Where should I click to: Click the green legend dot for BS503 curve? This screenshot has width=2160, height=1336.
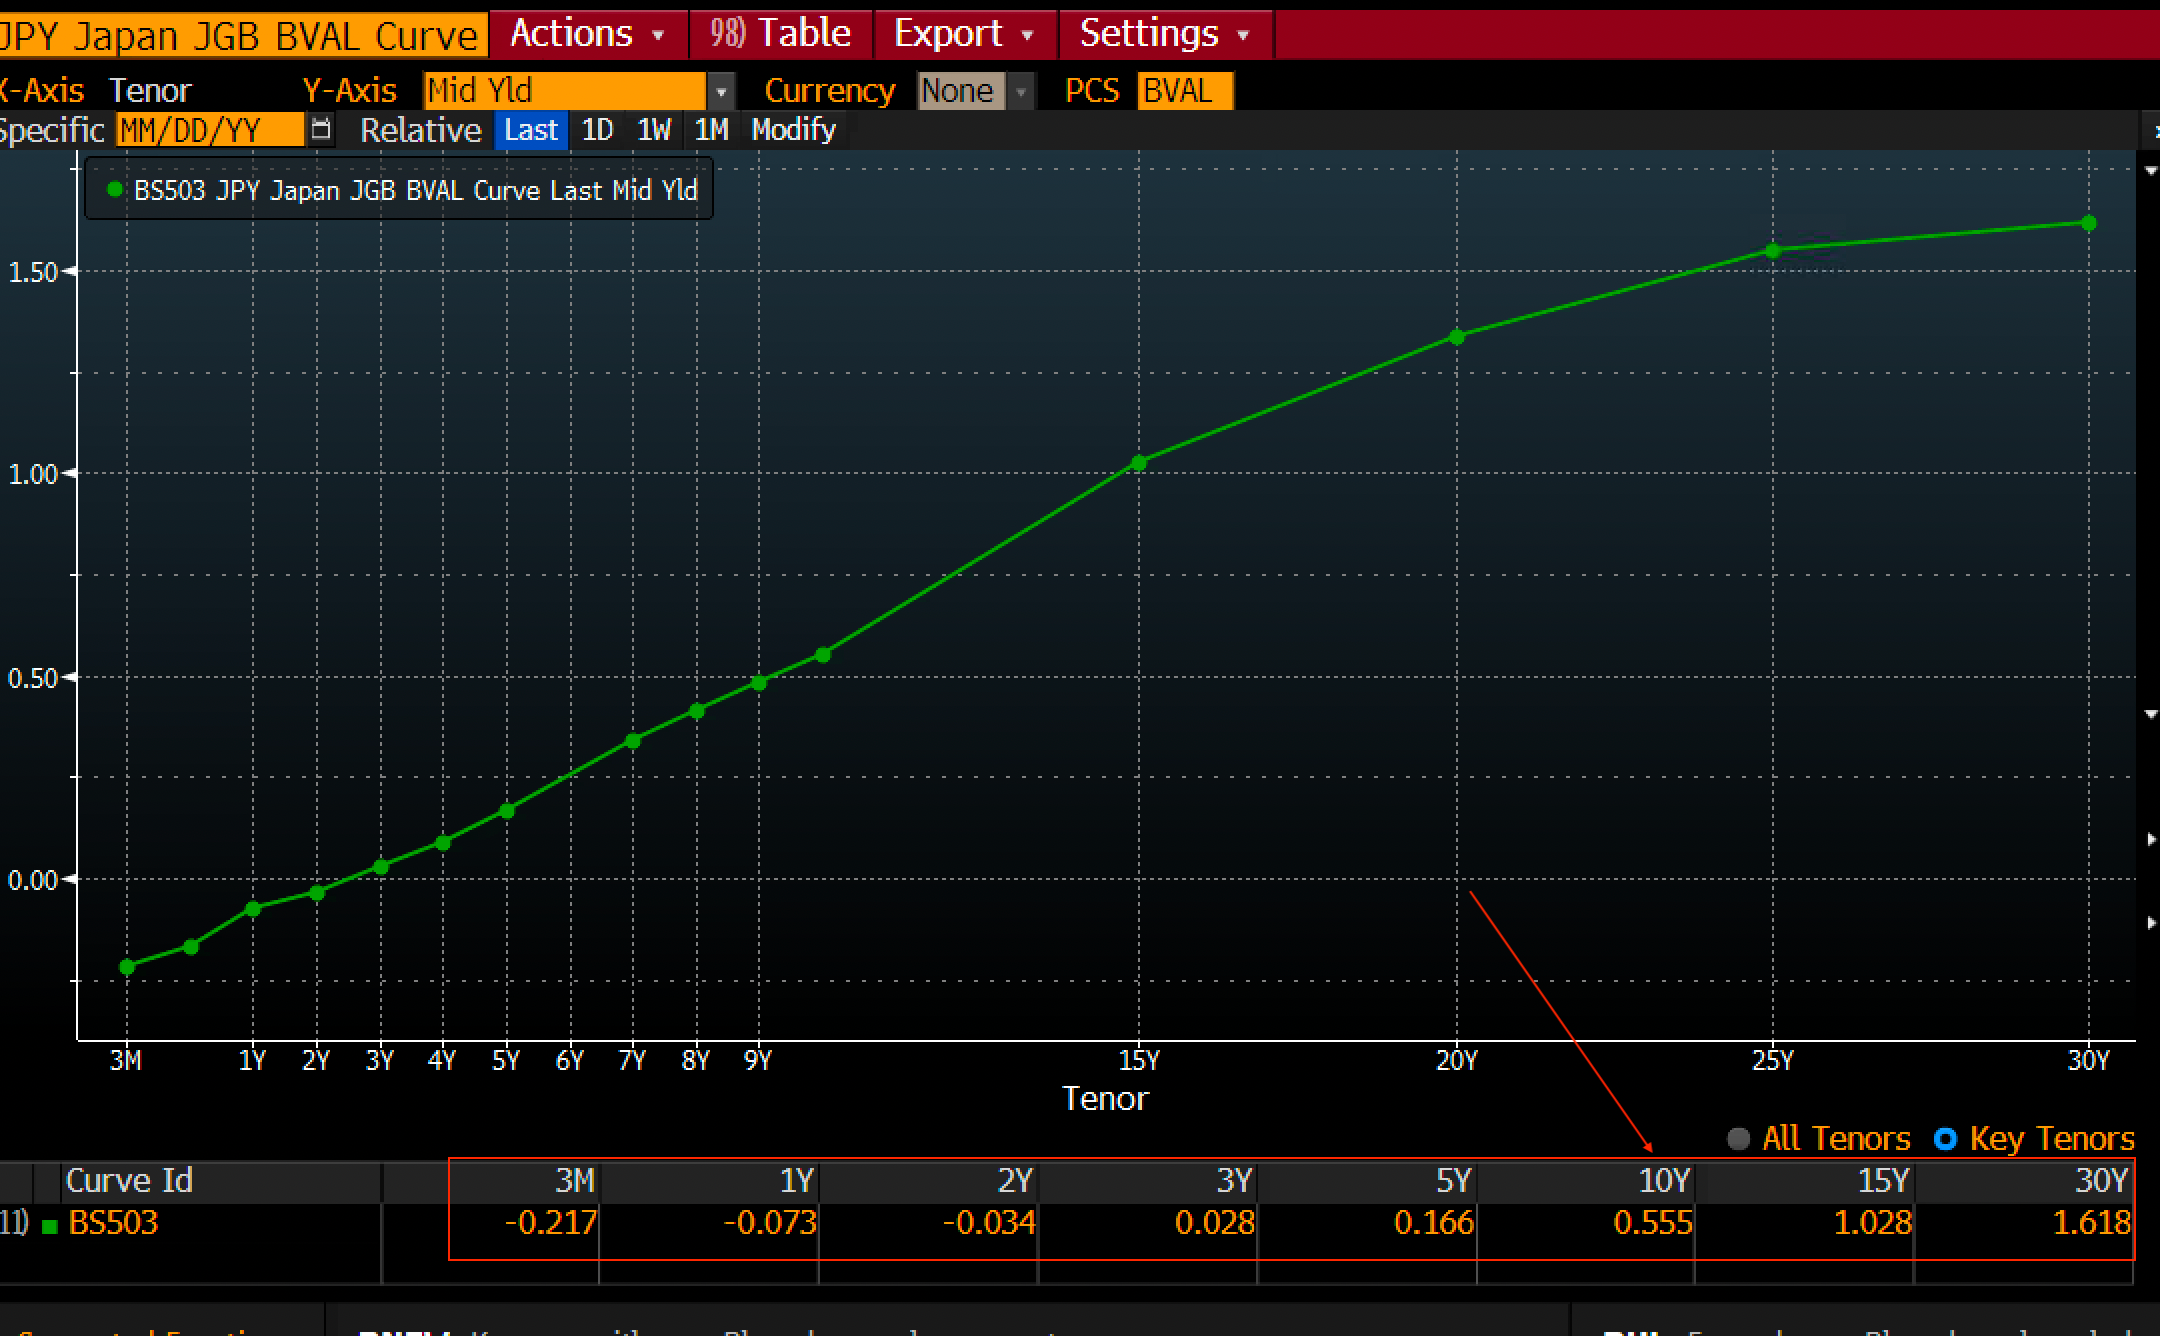(115, 189)
